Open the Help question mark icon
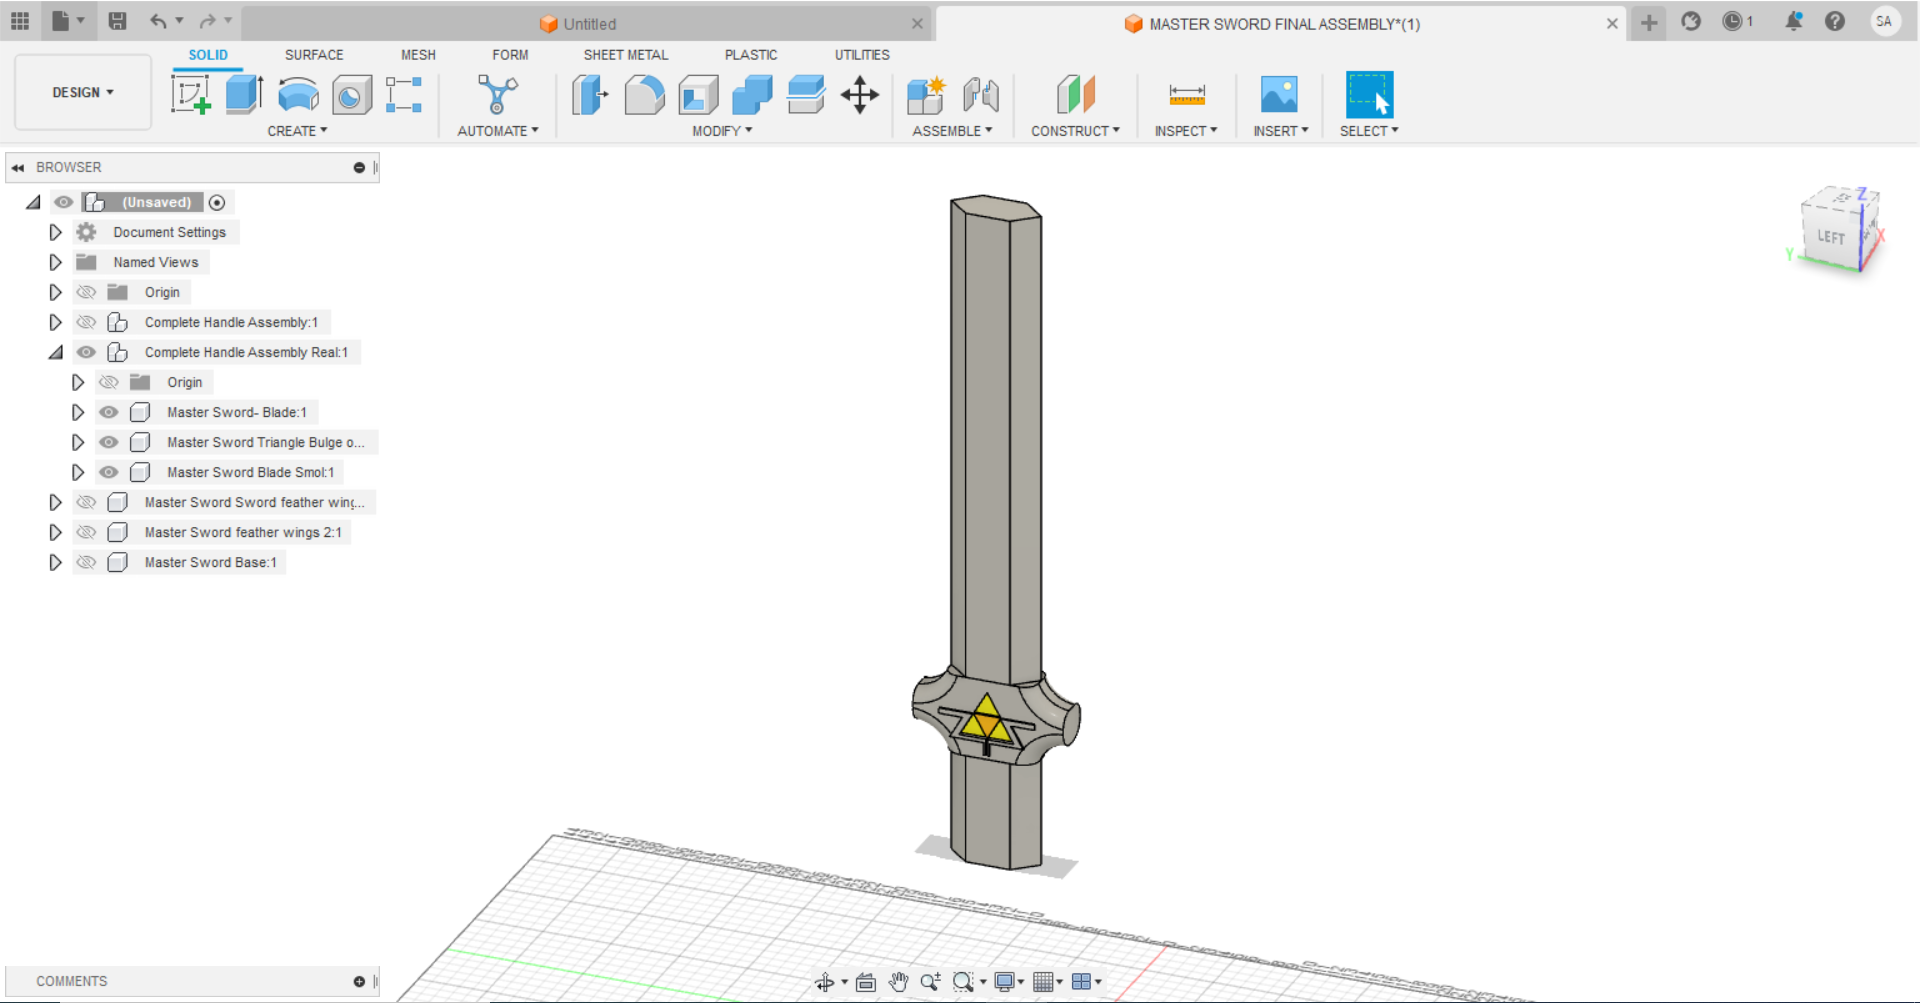Screen dimensions: 1920x1003 [1835, 21]
